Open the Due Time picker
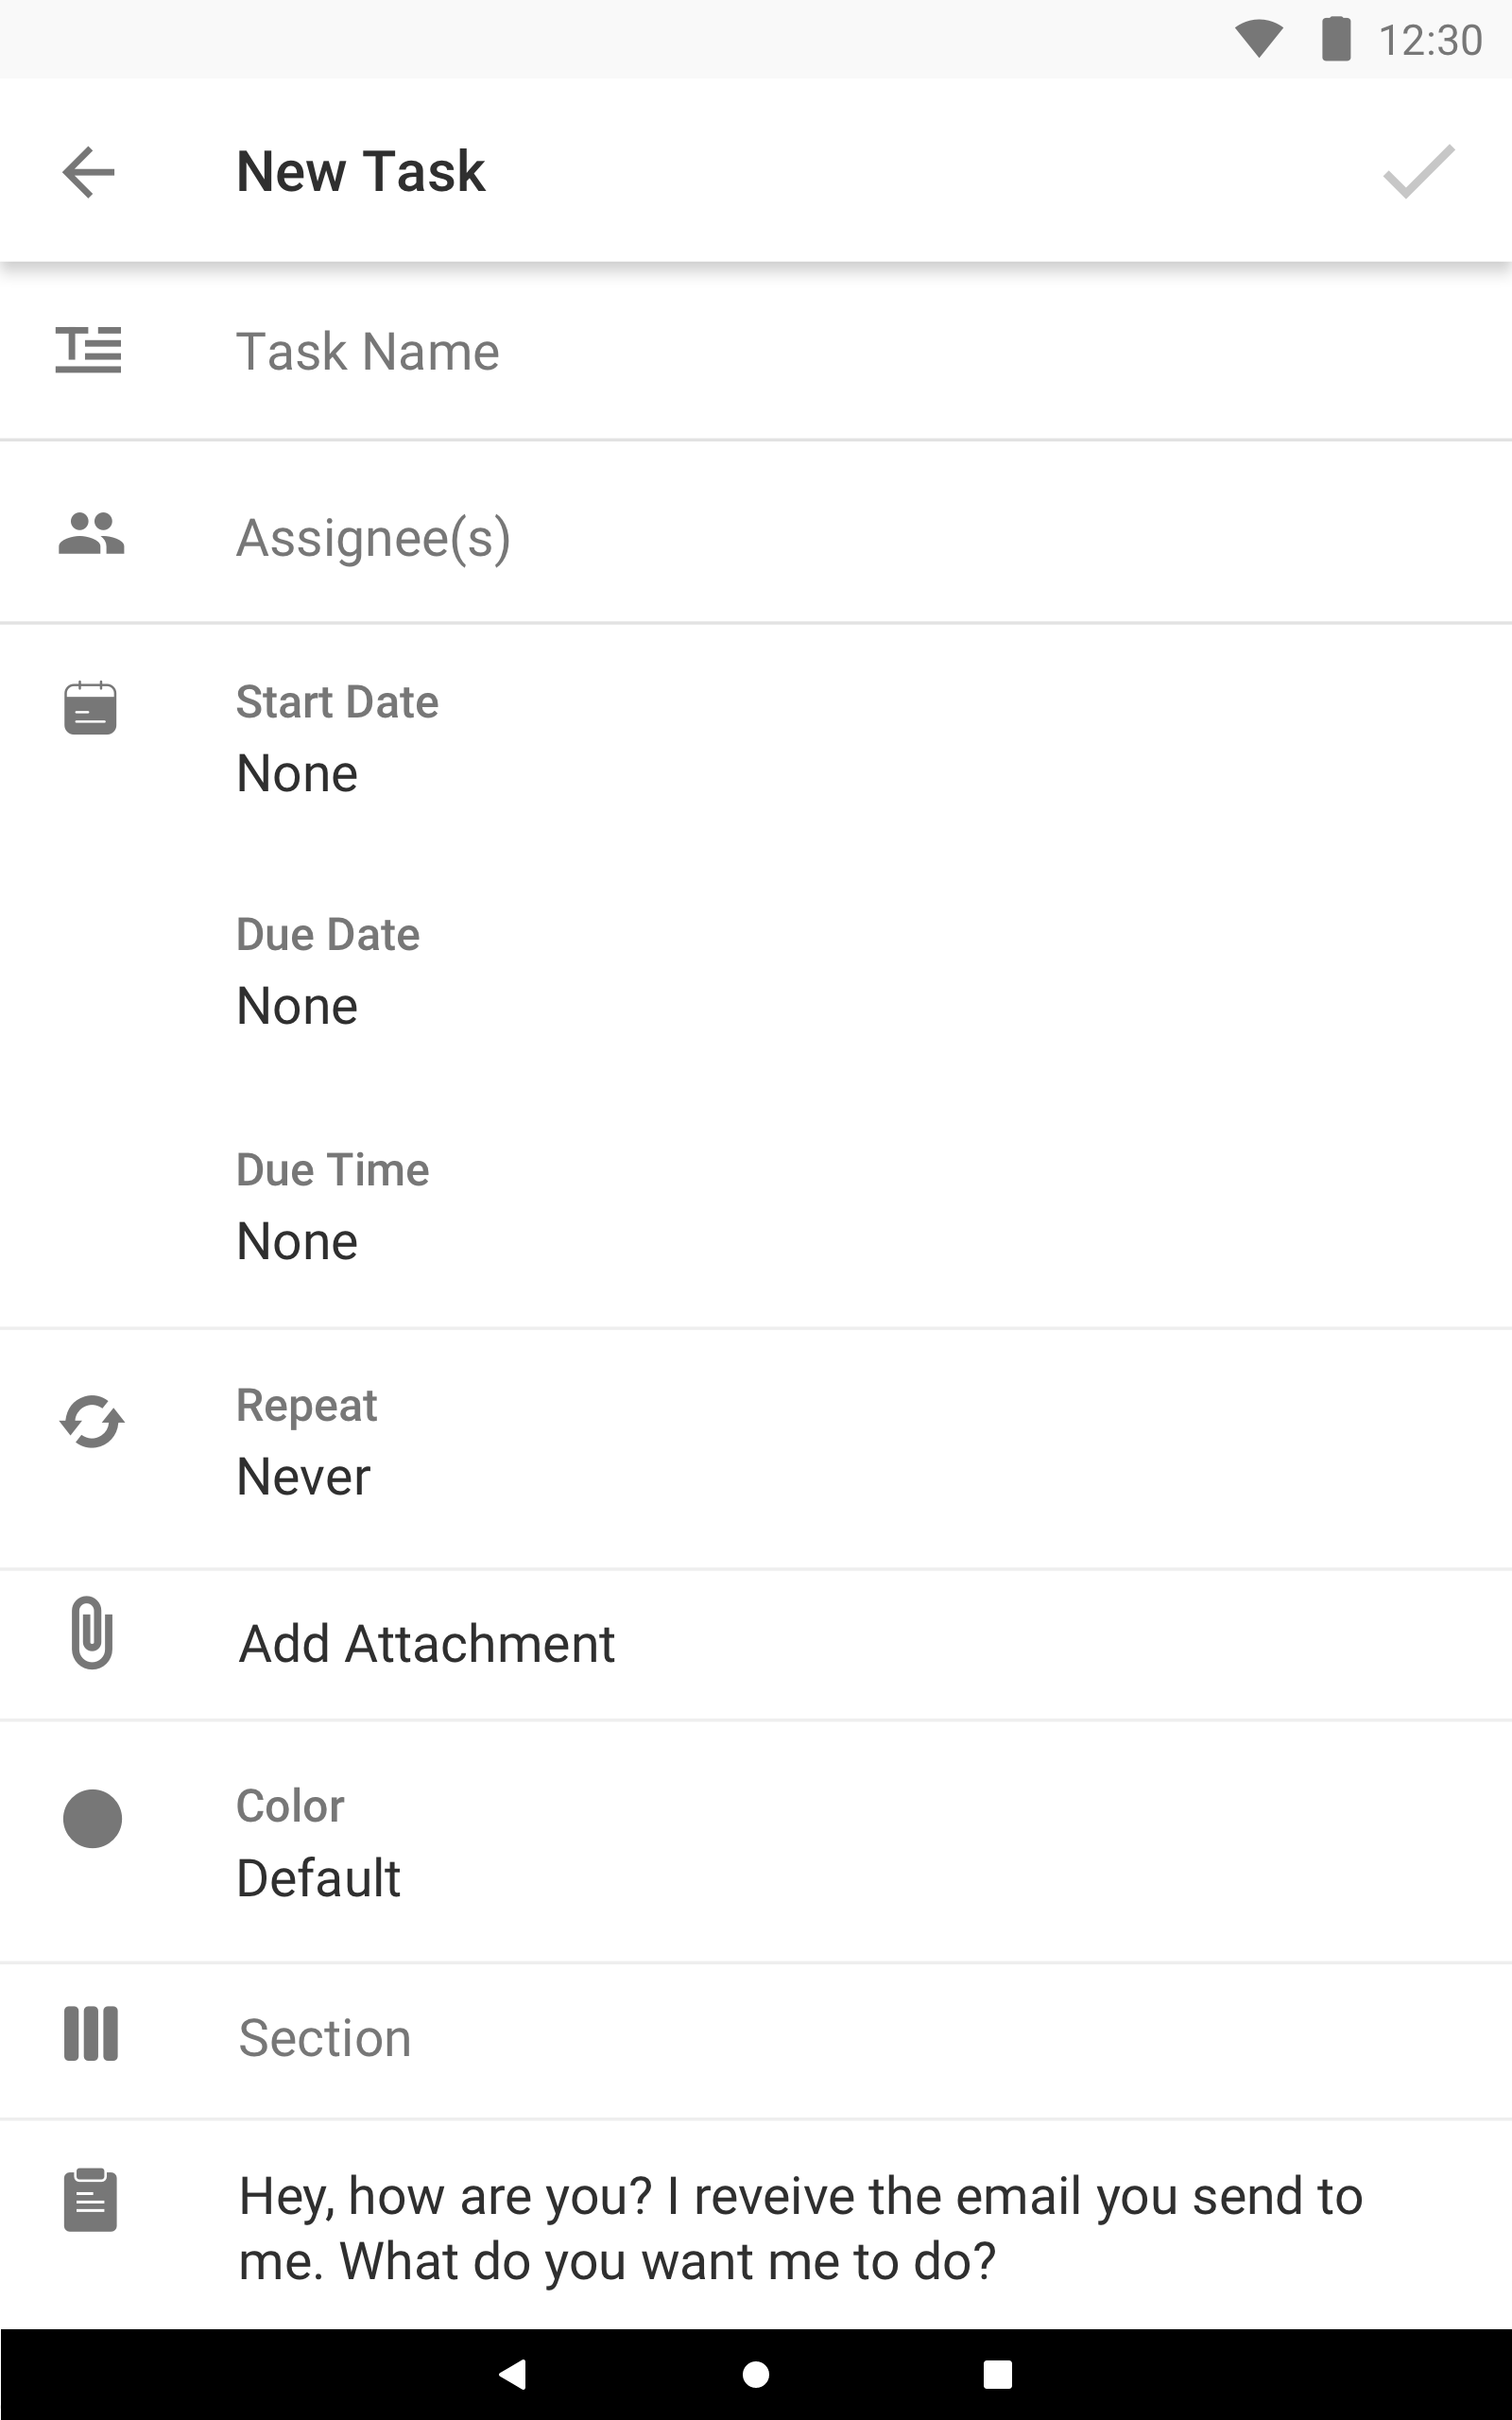The width and height of the screenshot is (1512, 2420). tap(332, 1208)
